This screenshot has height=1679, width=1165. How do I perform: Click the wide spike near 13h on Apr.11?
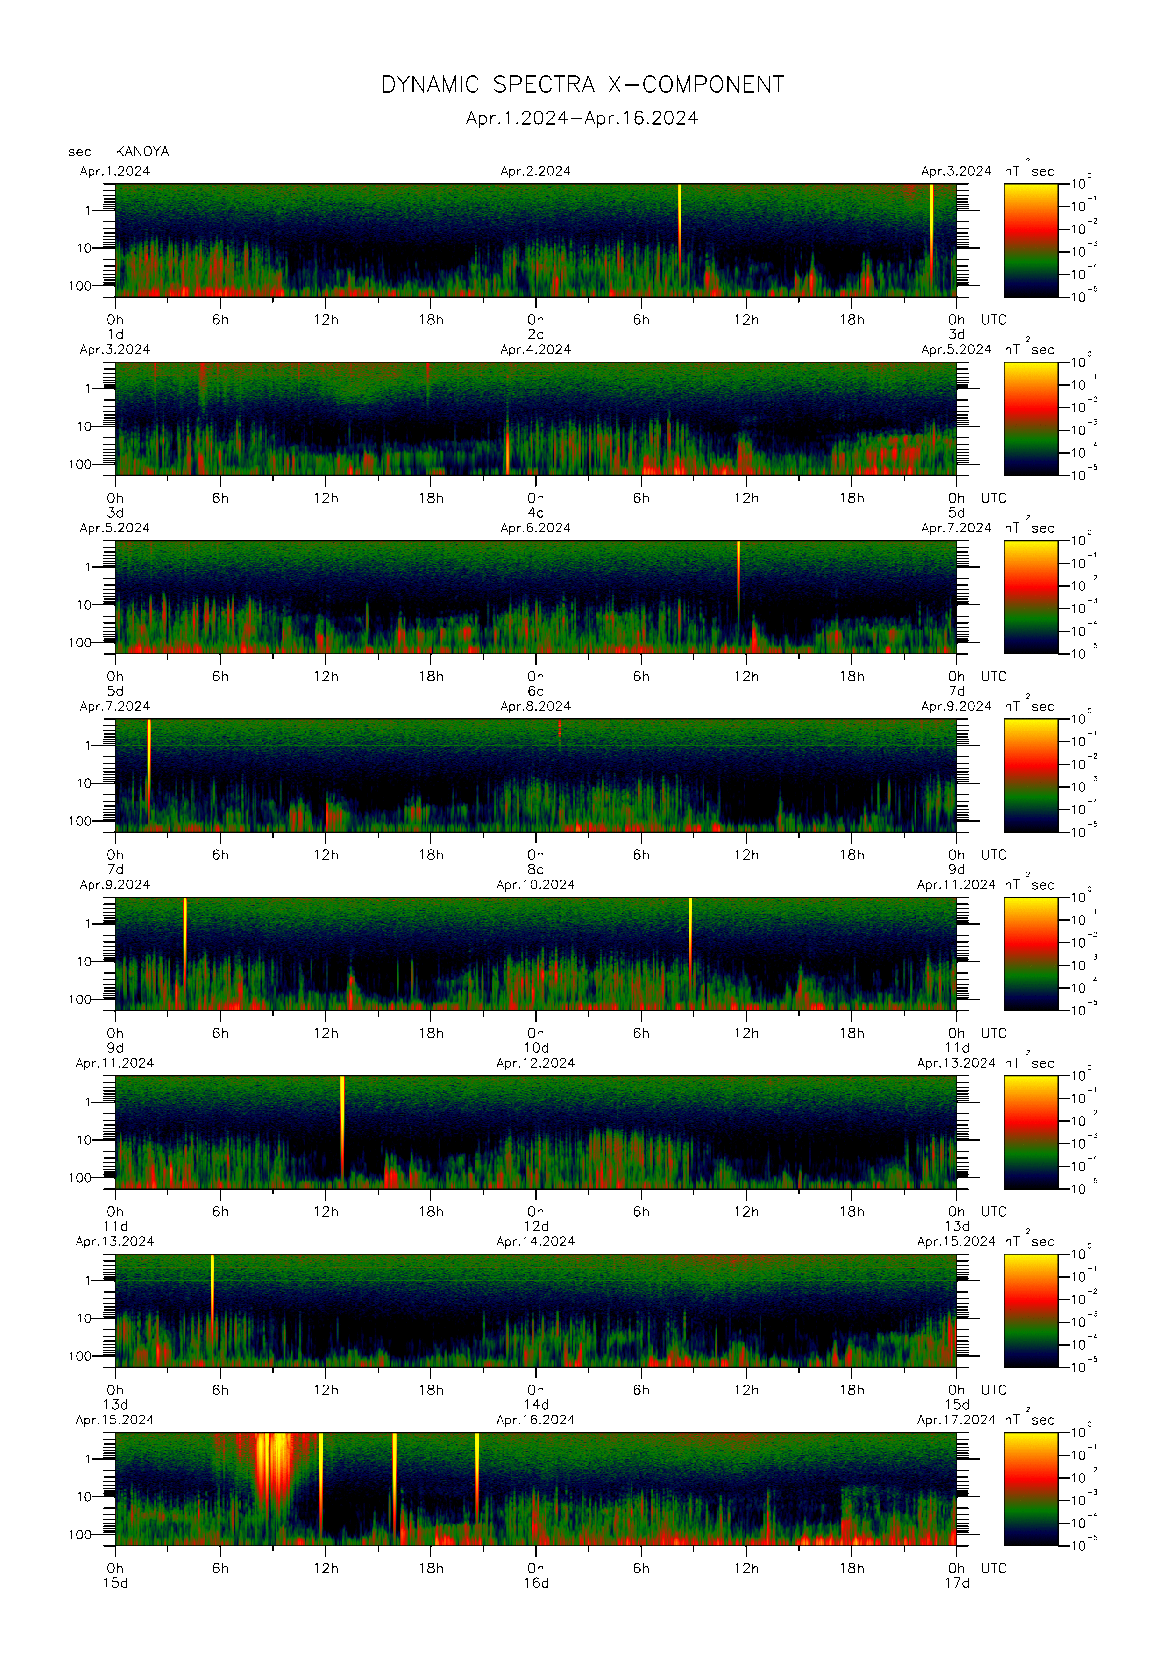tap(342, 1128)
